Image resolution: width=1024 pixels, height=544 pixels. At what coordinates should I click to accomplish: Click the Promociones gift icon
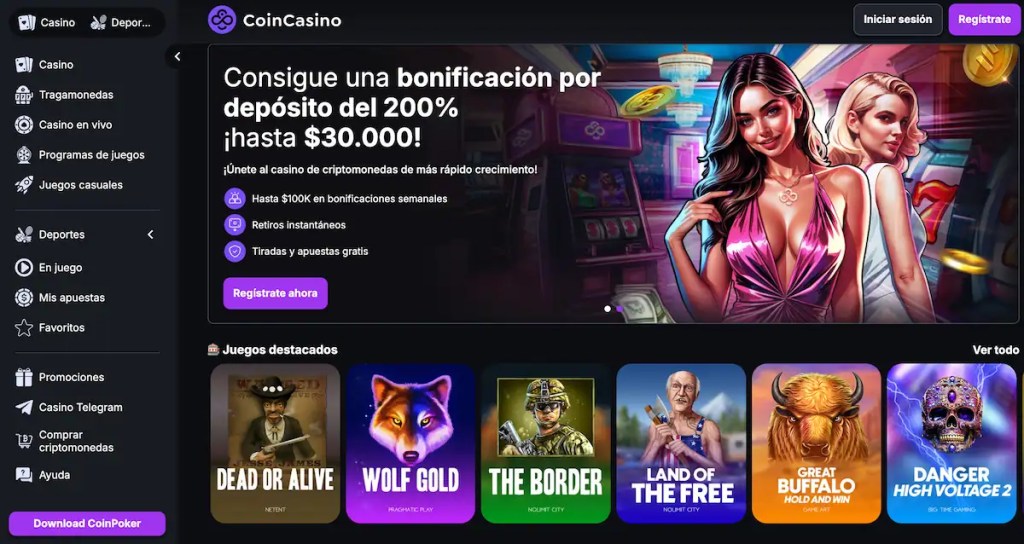(x=24, y=377)
